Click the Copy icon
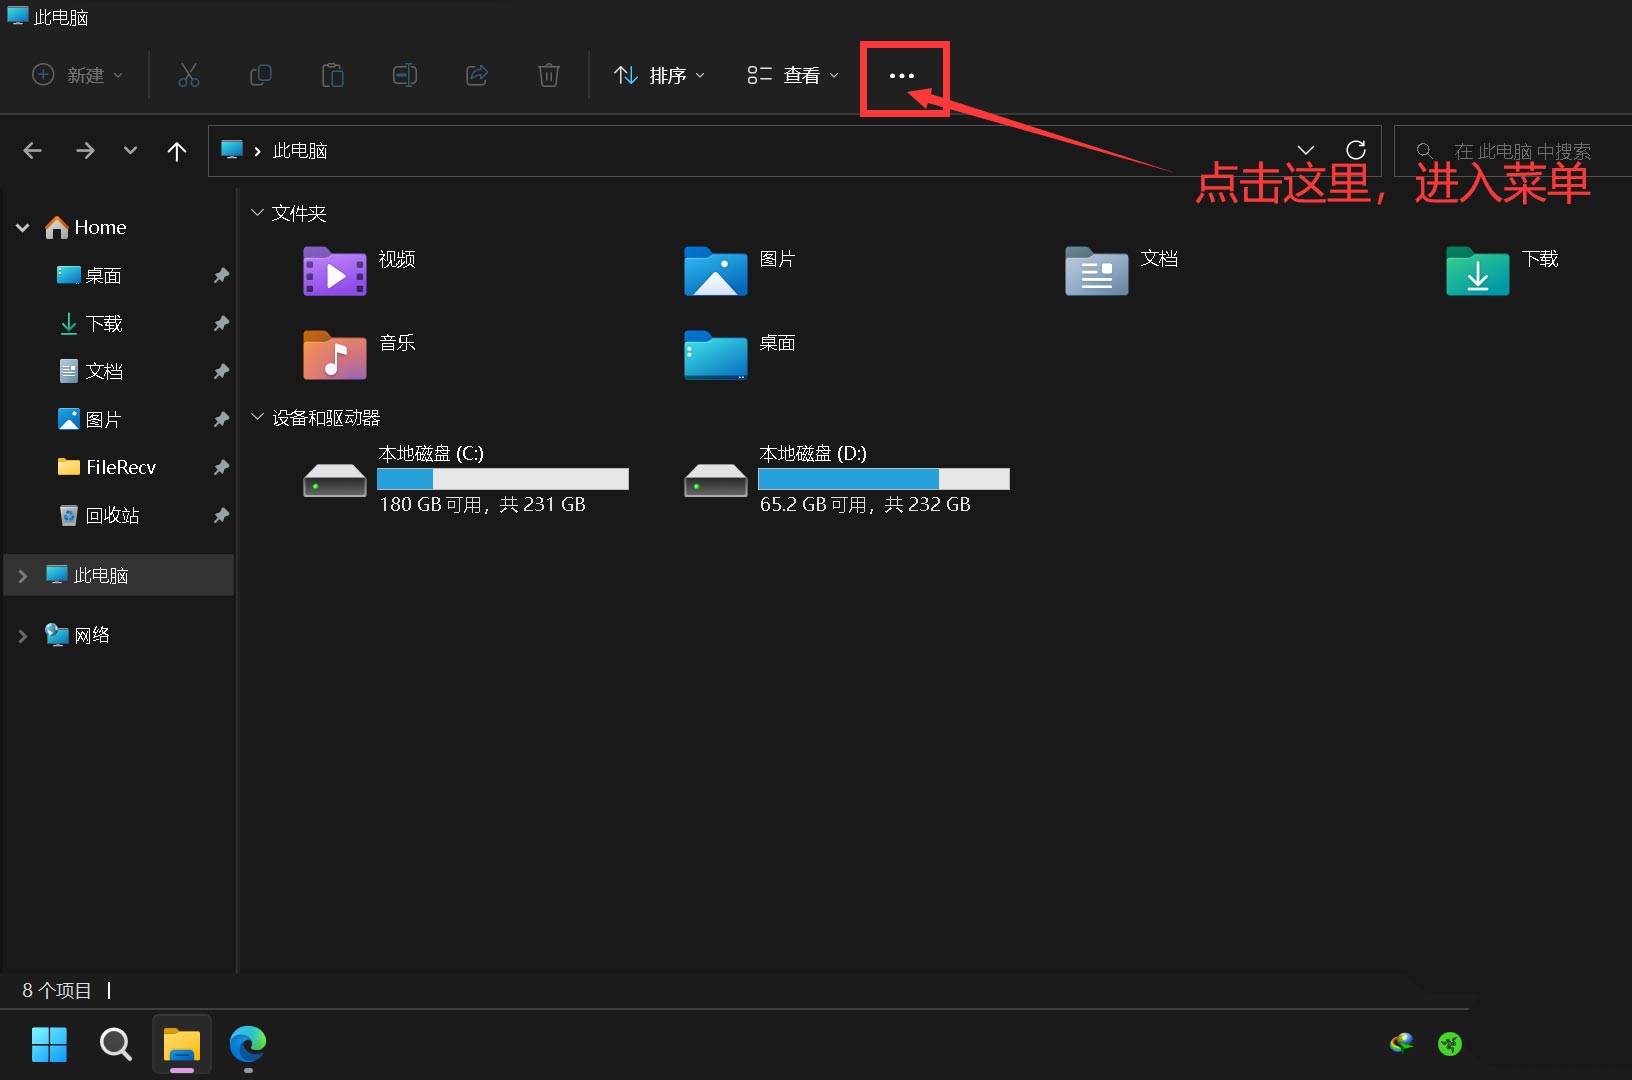1632x1080 pixels. click(261, 75)
